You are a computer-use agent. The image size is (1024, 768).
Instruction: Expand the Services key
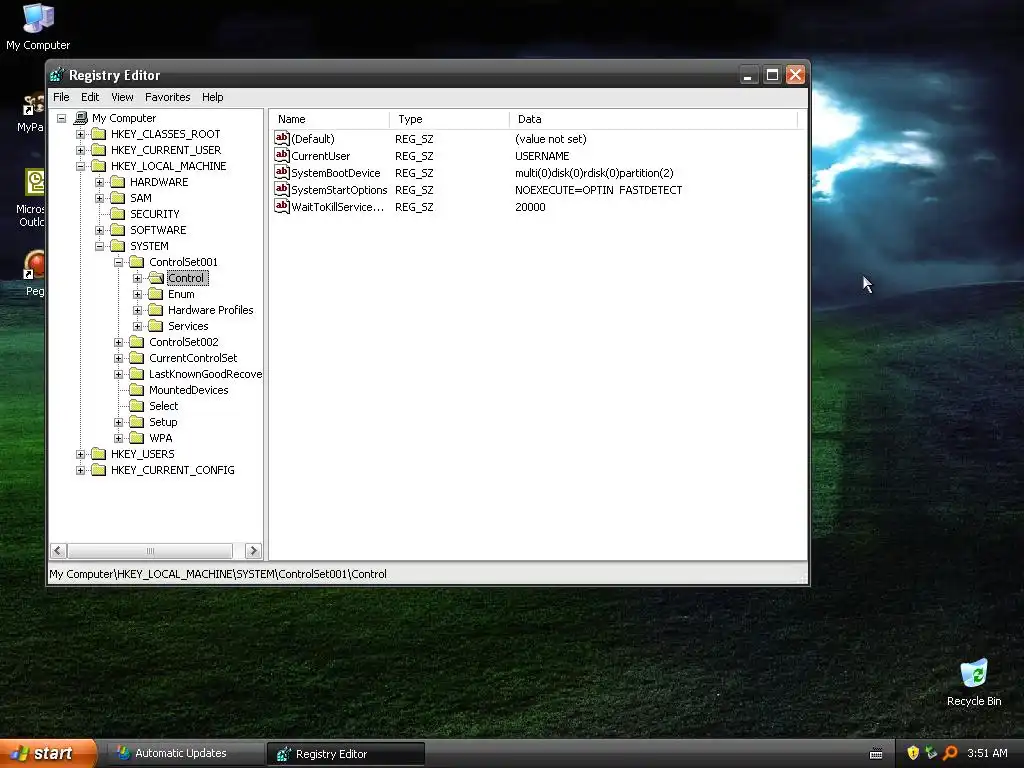point(137,326)
